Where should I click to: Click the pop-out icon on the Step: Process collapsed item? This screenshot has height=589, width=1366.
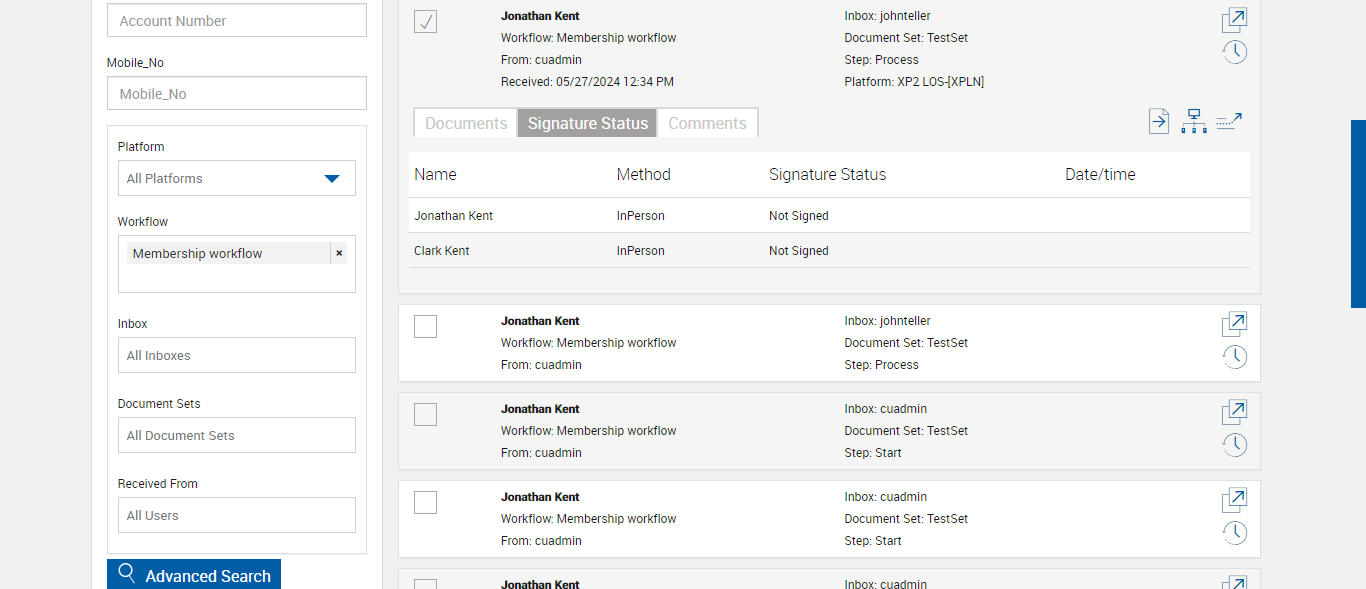(x=1235, y=324)
